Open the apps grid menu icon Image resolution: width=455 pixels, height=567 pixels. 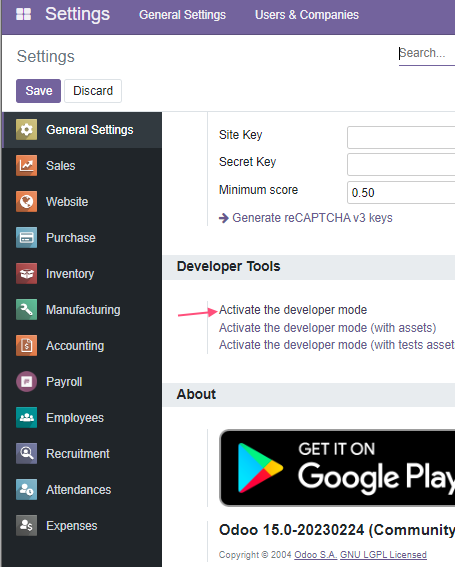coord(24,14)
